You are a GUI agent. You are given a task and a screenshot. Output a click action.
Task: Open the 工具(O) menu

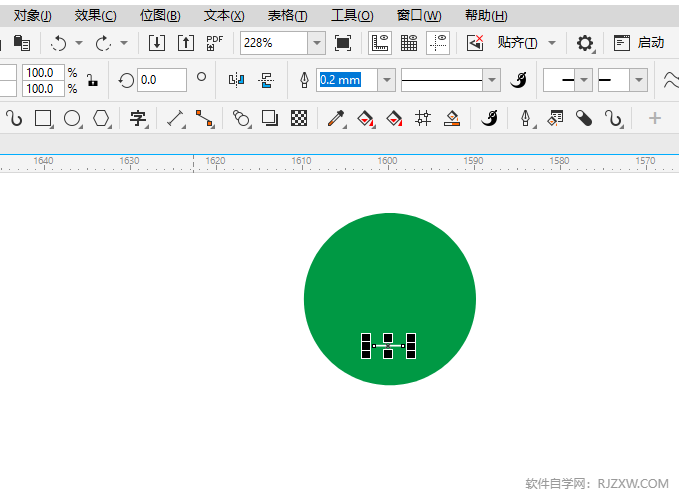(352, 16)
